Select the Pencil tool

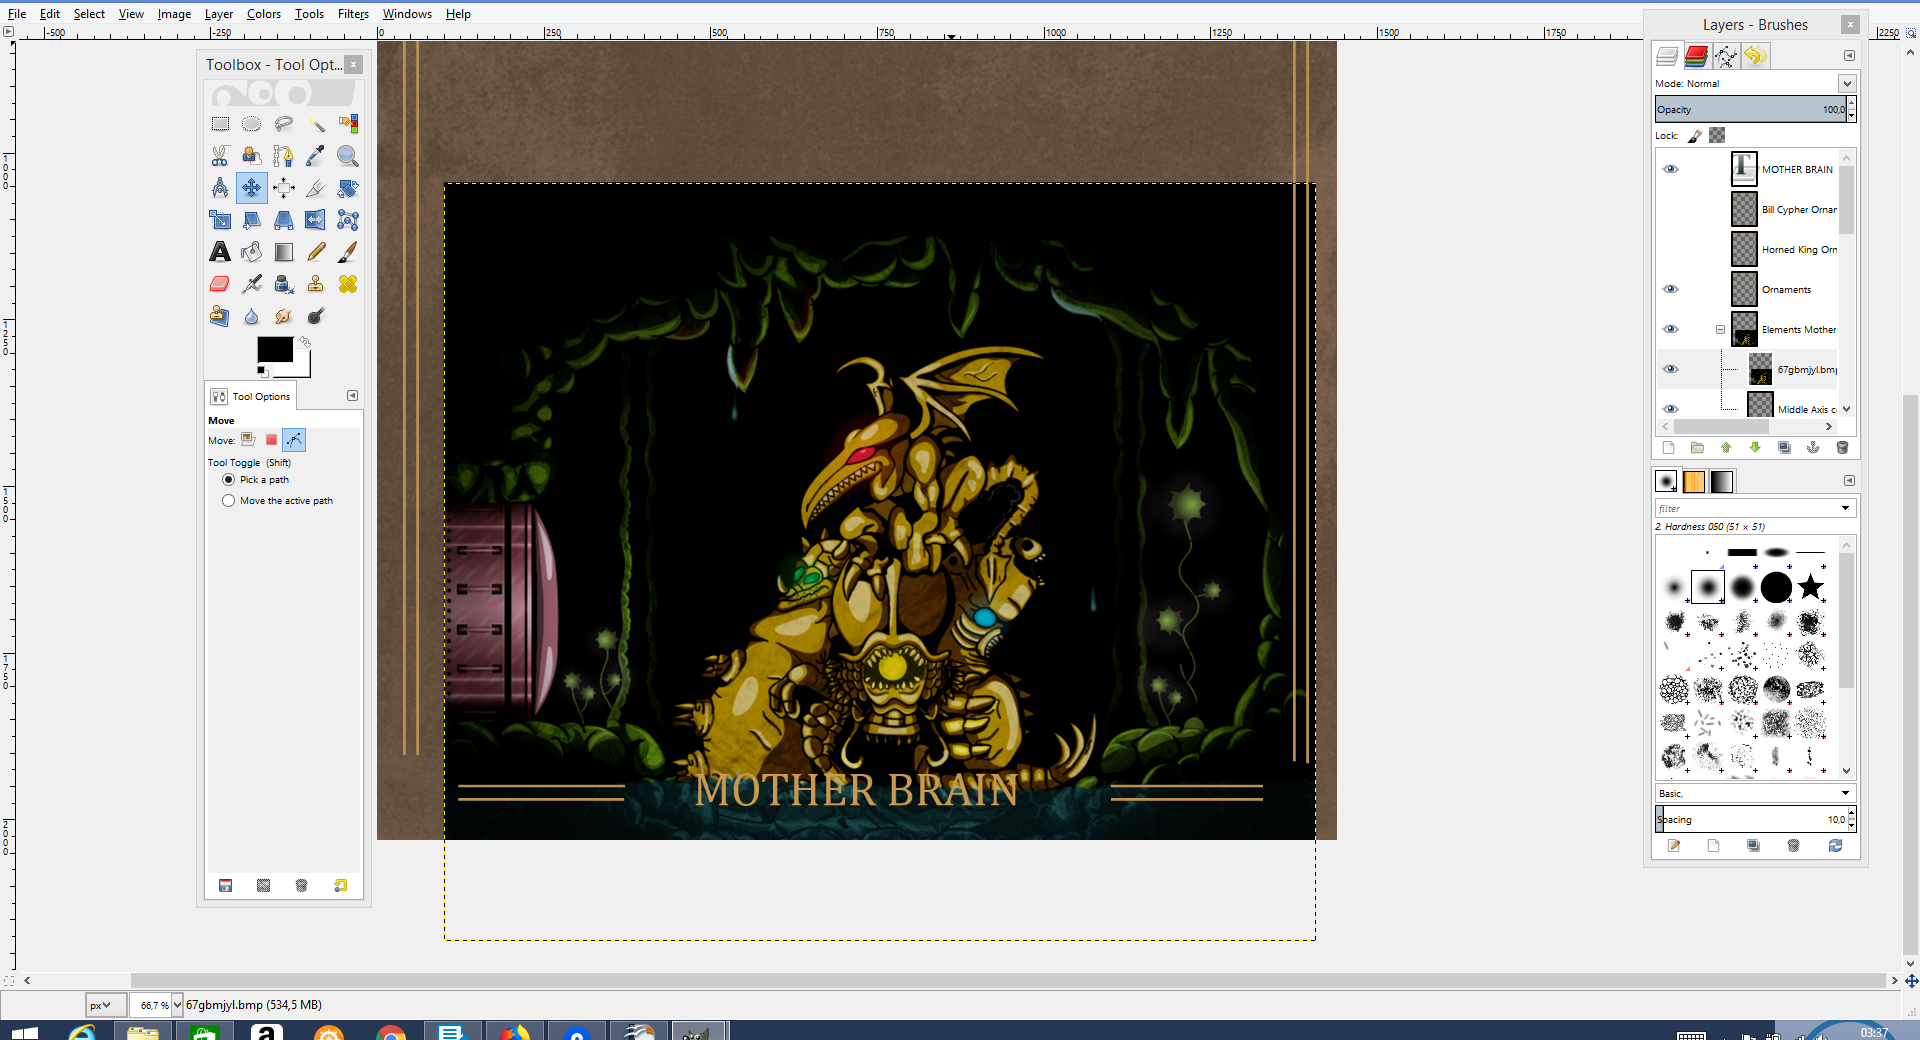coord(316,252)
